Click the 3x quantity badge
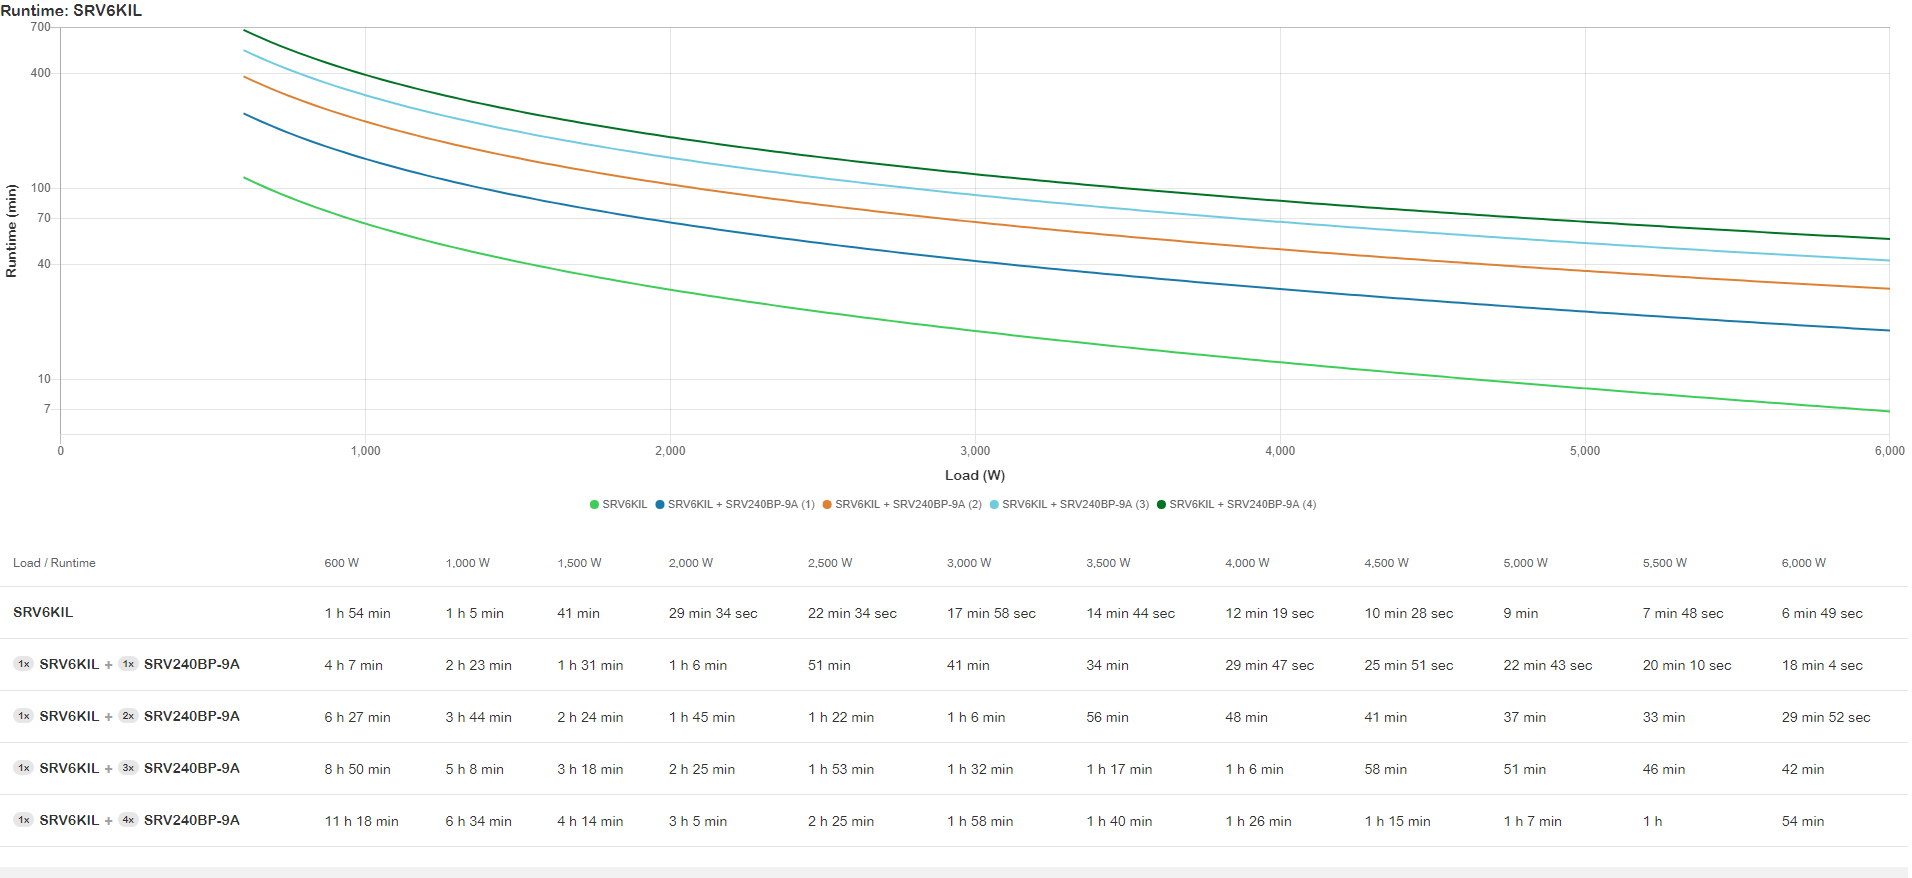This screenshot has height=878, width=1912. tap(128, 768)
